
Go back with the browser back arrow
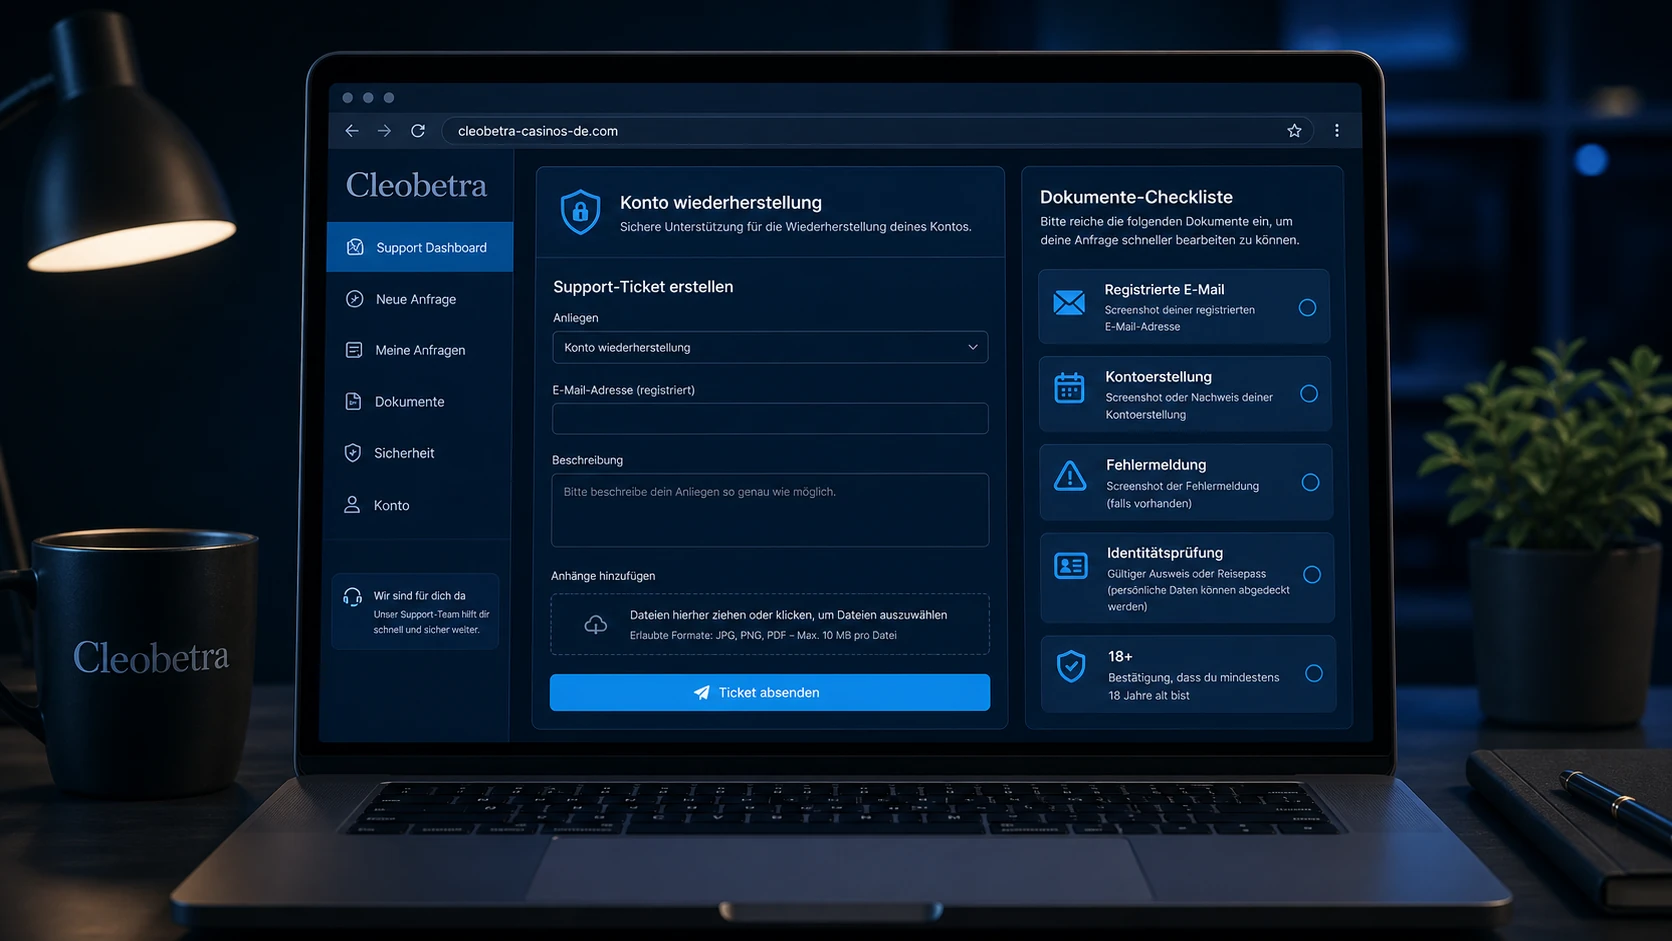352,131
